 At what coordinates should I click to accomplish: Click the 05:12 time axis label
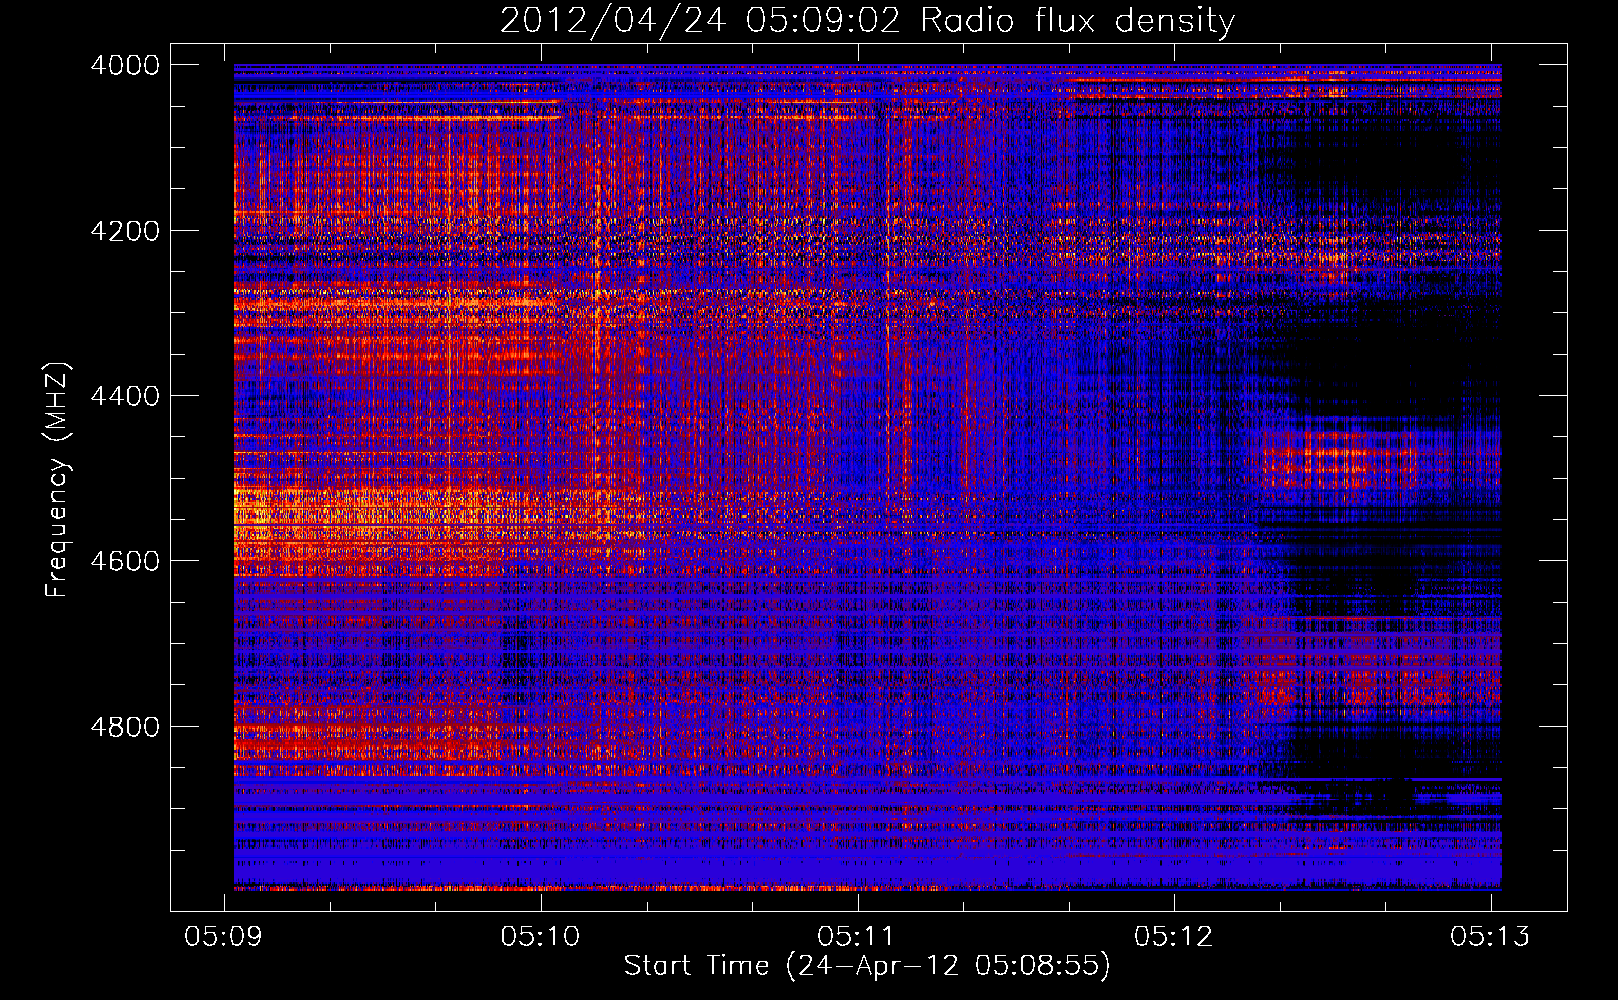pyautogui.click(x=1174, y=936)
